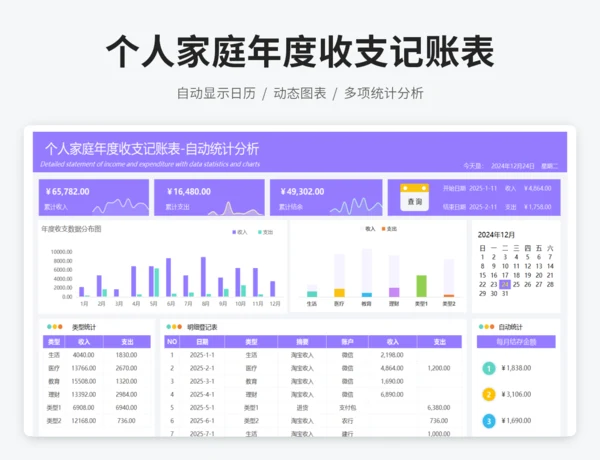Click the teal 支出 legend swatch in the annual chart
The width and height of the screenshot is (600, 460).
click(260, 232)
